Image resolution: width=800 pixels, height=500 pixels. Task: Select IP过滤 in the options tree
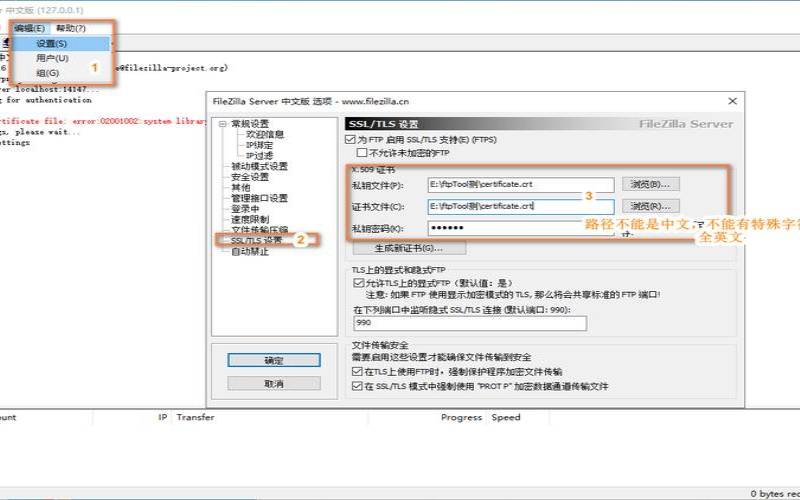point(259,156)
